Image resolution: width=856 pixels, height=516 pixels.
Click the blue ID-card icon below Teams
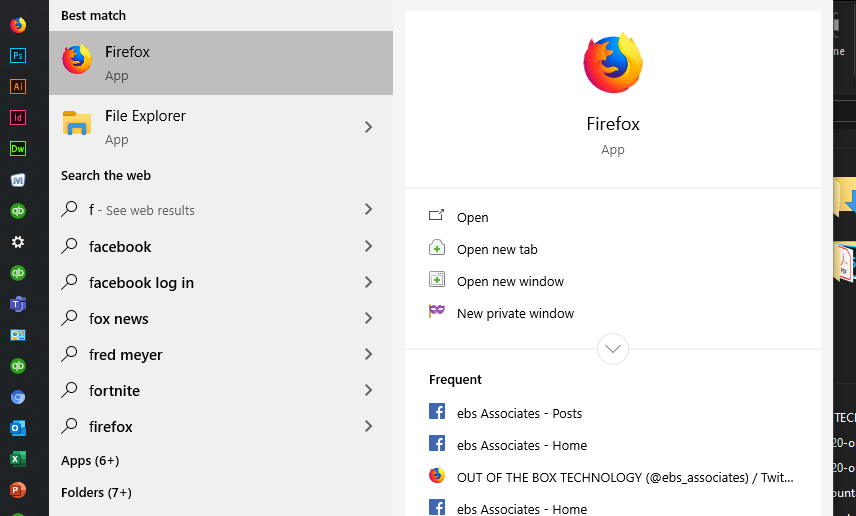pyautogui.click(x=18, y=335)
